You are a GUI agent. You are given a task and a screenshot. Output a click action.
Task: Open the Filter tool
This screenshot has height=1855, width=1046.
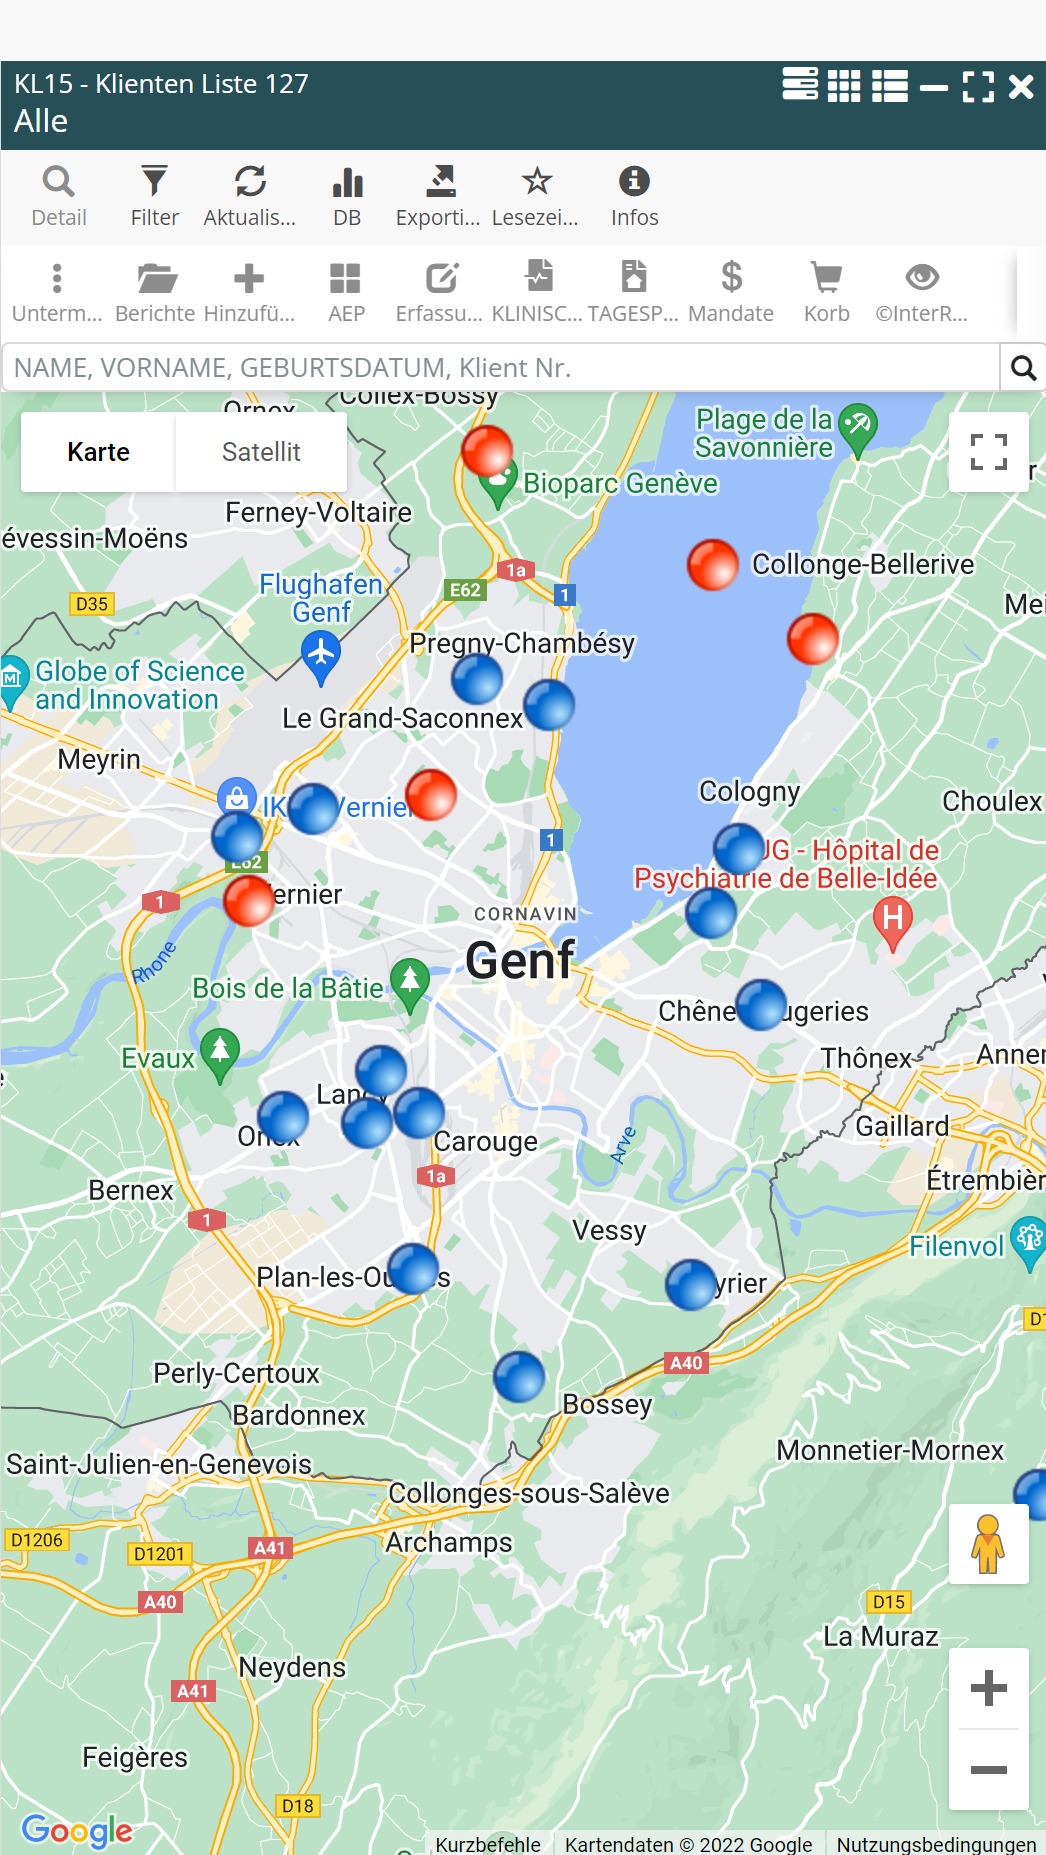(154, 196)
